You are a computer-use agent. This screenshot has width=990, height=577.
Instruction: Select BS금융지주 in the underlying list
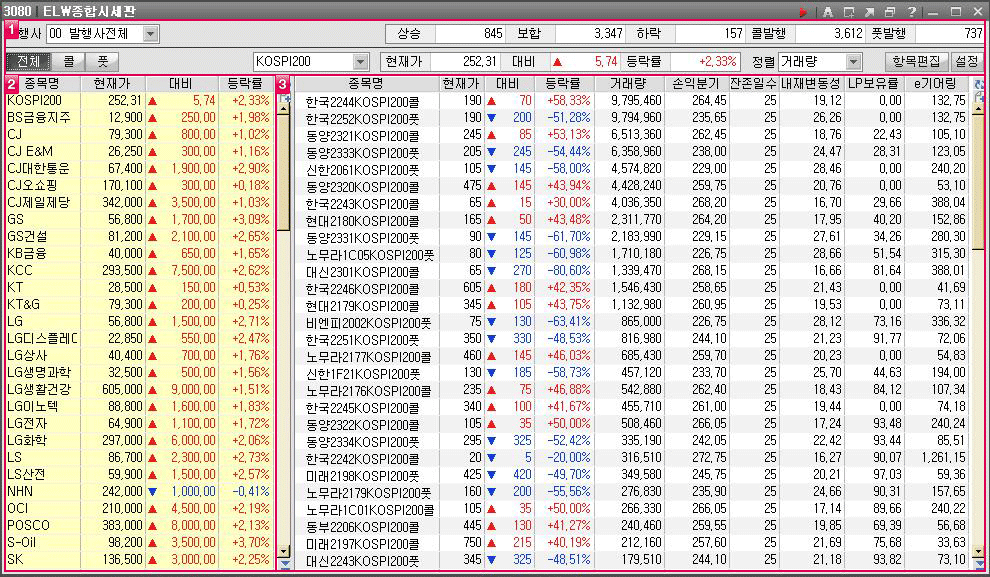coord(139,117)
